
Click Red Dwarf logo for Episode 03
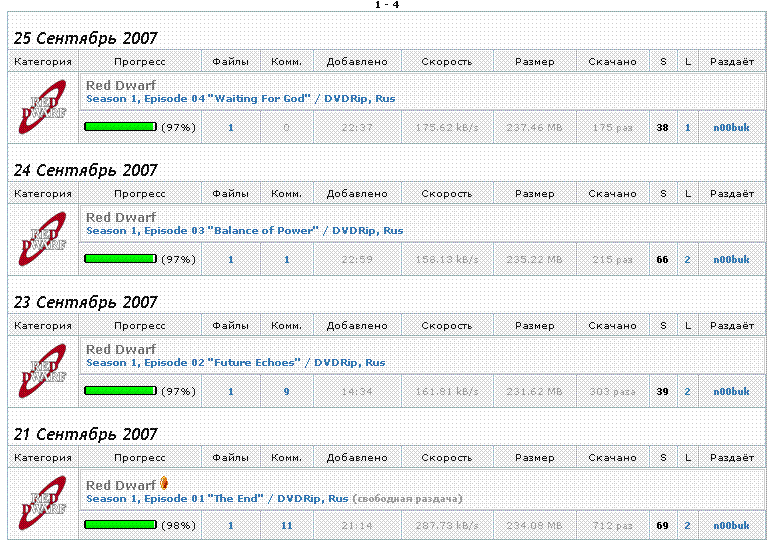click(x=43, y=239)
